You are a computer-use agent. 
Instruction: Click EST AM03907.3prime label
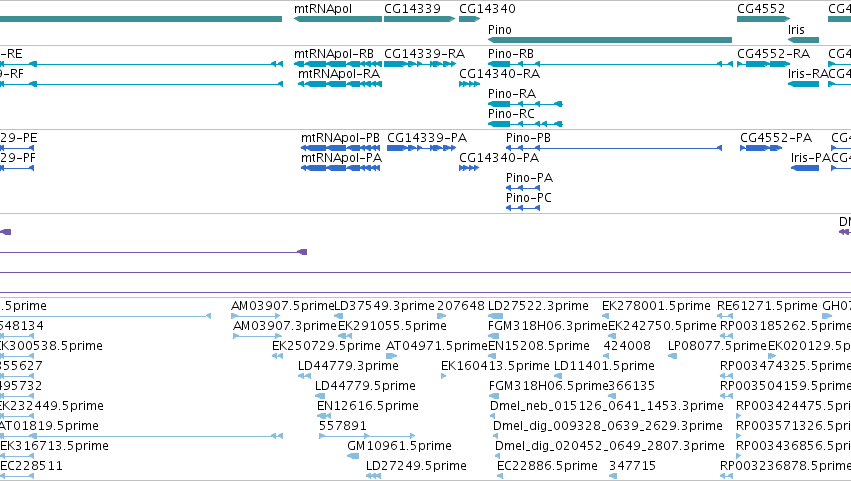[285, 326]
